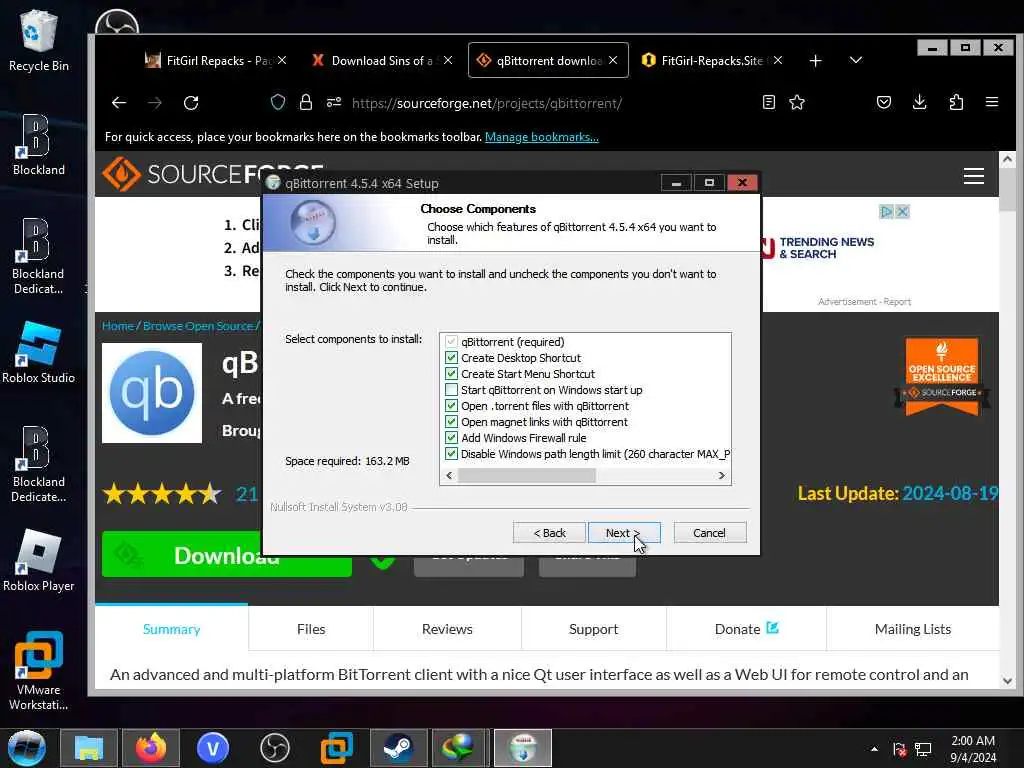Open File Explorer from taskbar
The image size is (1024, 768).
(89, 748)
